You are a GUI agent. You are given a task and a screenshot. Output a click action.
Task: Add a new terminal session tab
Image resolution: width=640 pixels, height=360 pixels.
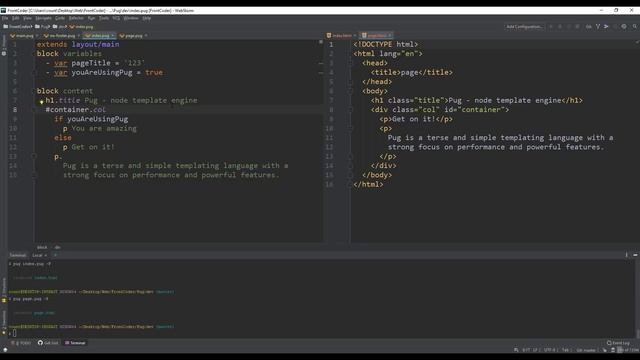55,256
